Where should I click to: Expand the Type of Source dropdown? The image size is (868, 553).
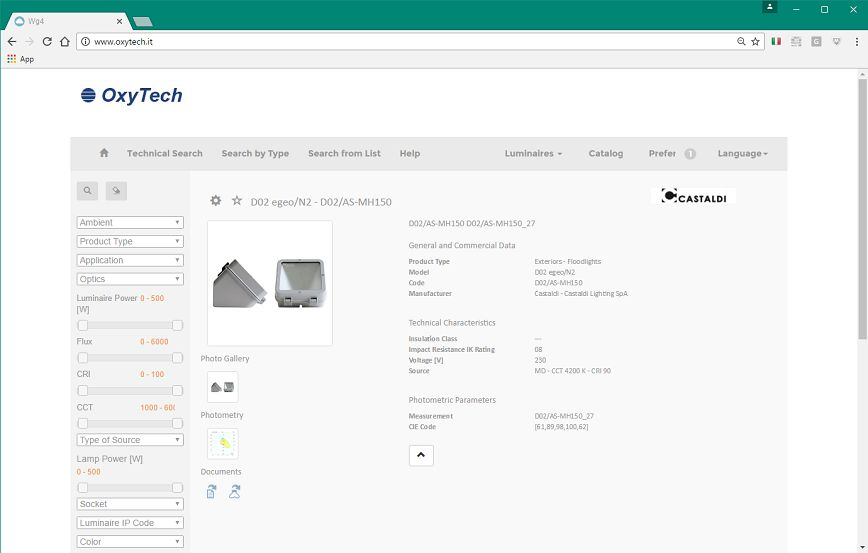(x=130, y=440)
